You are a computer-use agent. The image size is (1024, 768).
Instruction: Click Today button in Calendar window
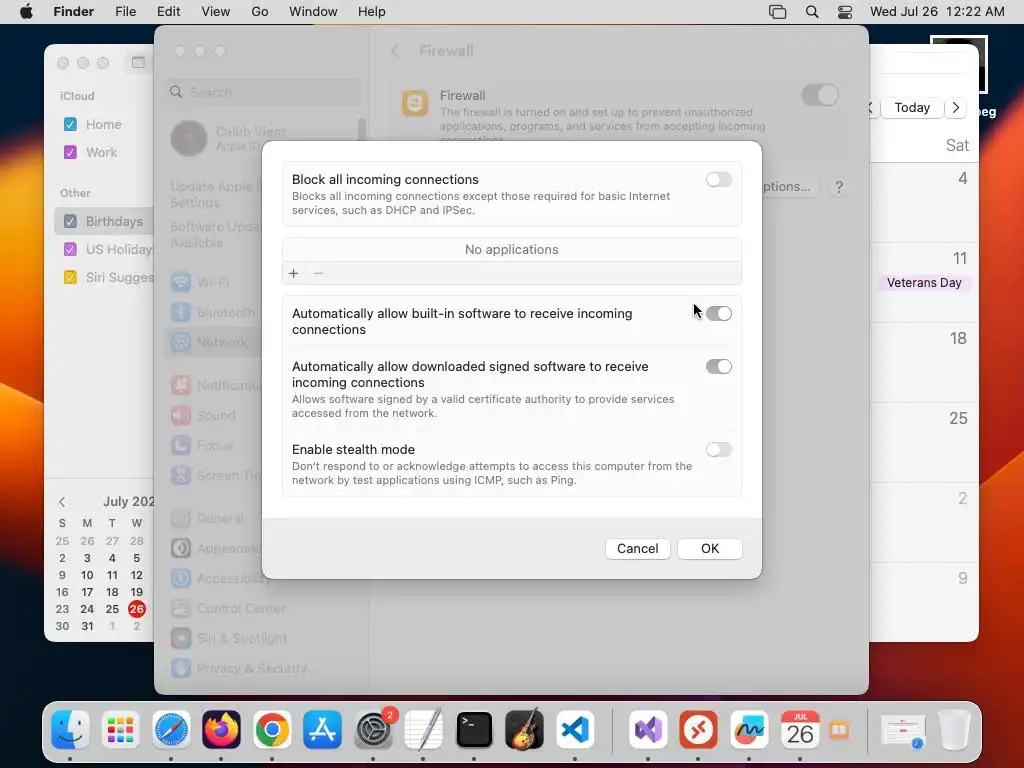[912, 108]
